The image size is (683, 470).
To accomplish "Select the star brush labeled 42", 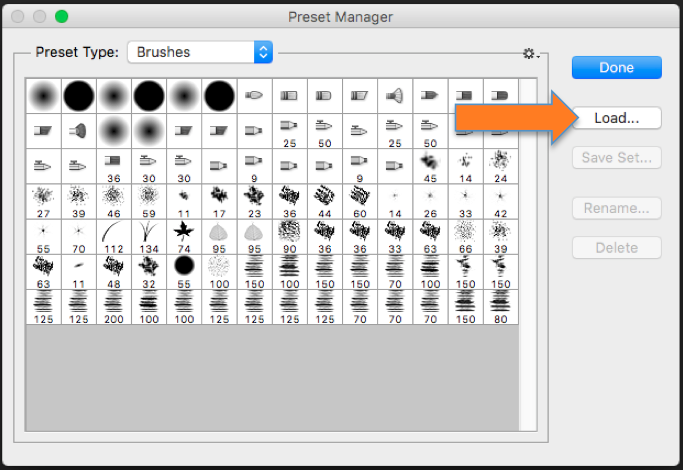I will [500, 202].
